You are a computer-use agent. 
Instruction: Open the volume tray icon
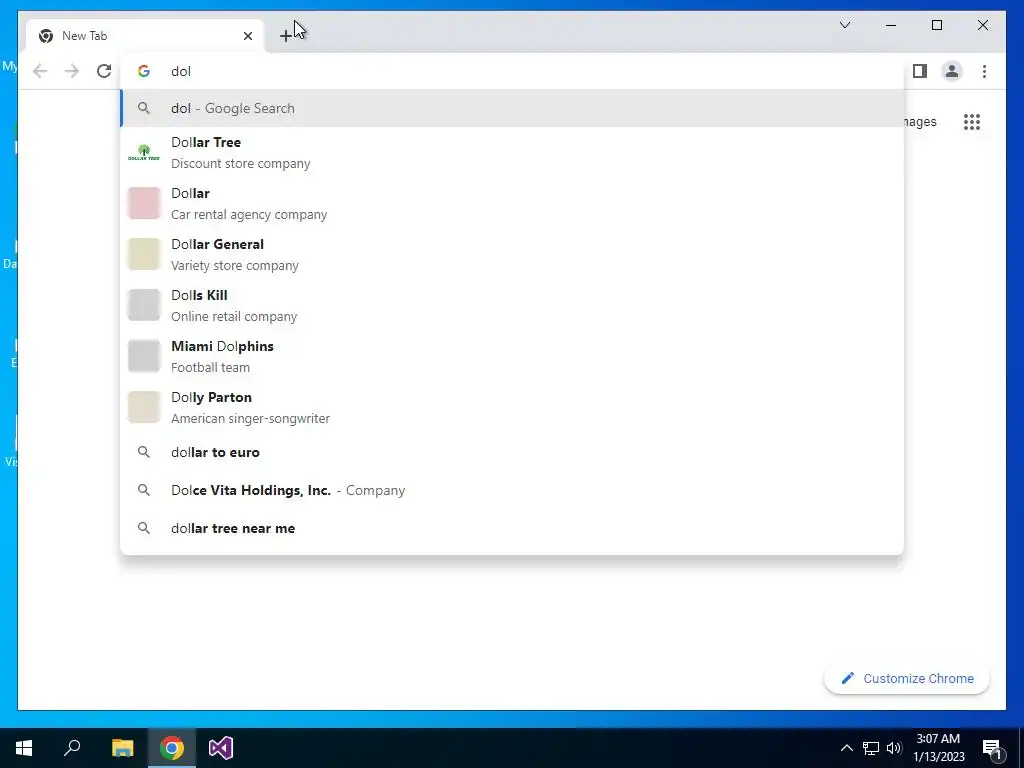894,748
